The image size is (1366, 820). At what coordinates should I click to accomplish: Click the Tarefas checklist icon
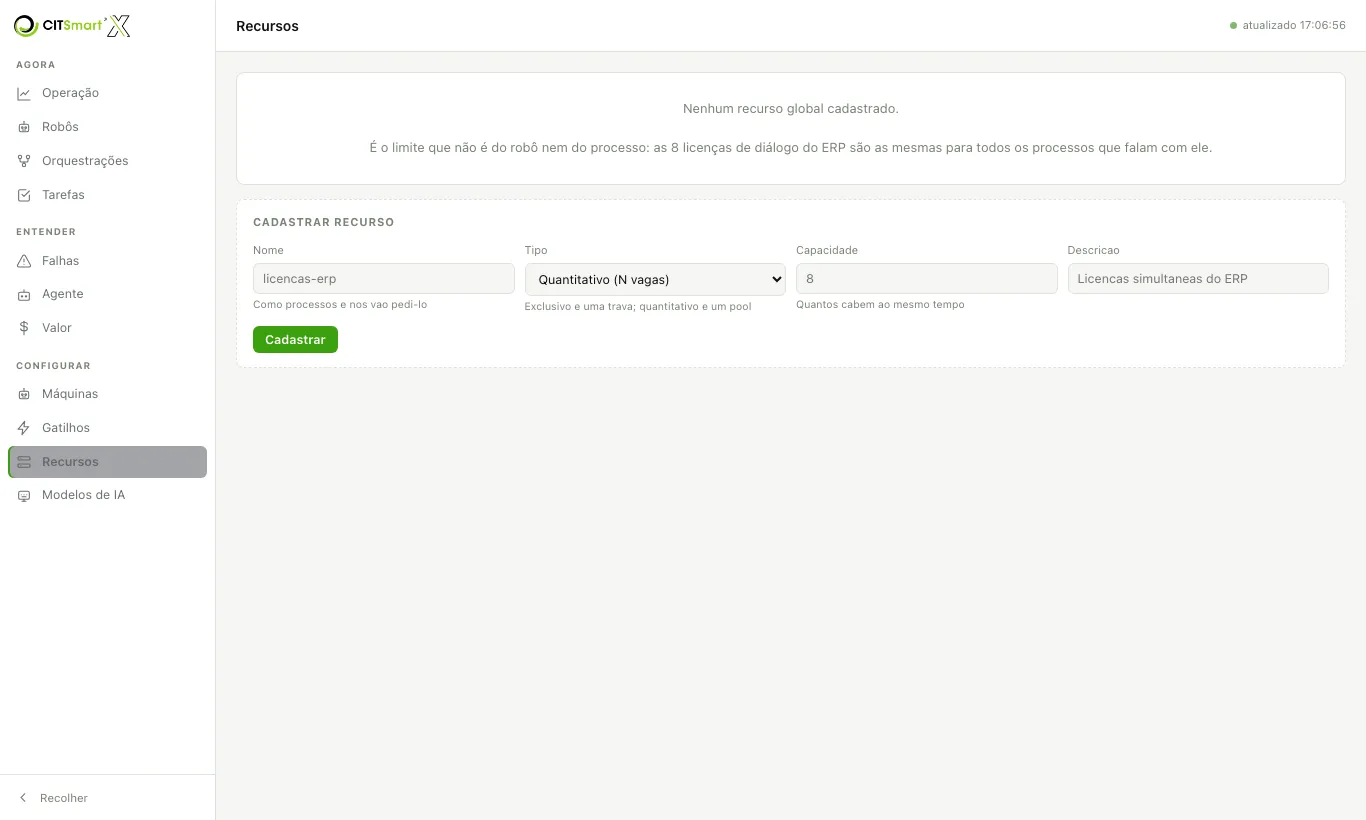tap(24, 195)
